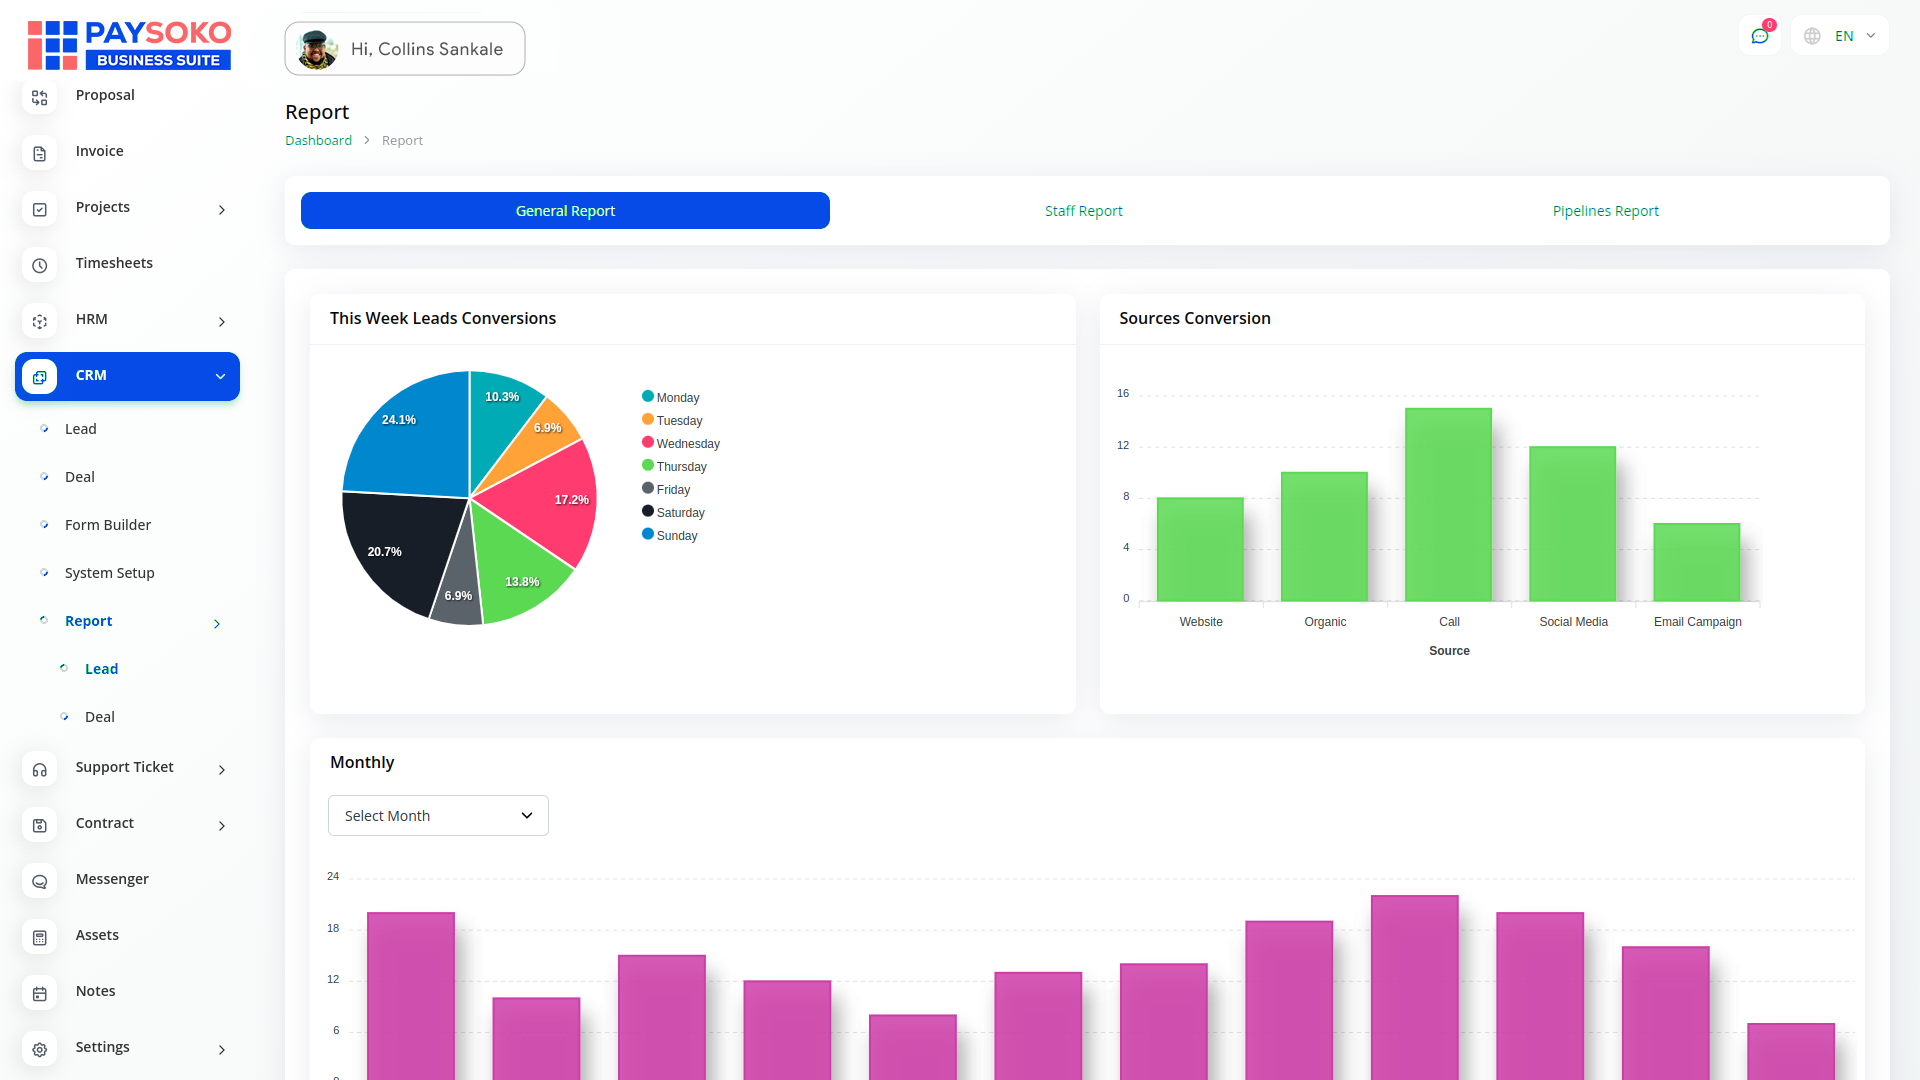The width and height of the screenshot is (1920, 1080).
Task: Click the Dashboard breadcrumb link
Action: pyautogui.click(x=318, y=141)
